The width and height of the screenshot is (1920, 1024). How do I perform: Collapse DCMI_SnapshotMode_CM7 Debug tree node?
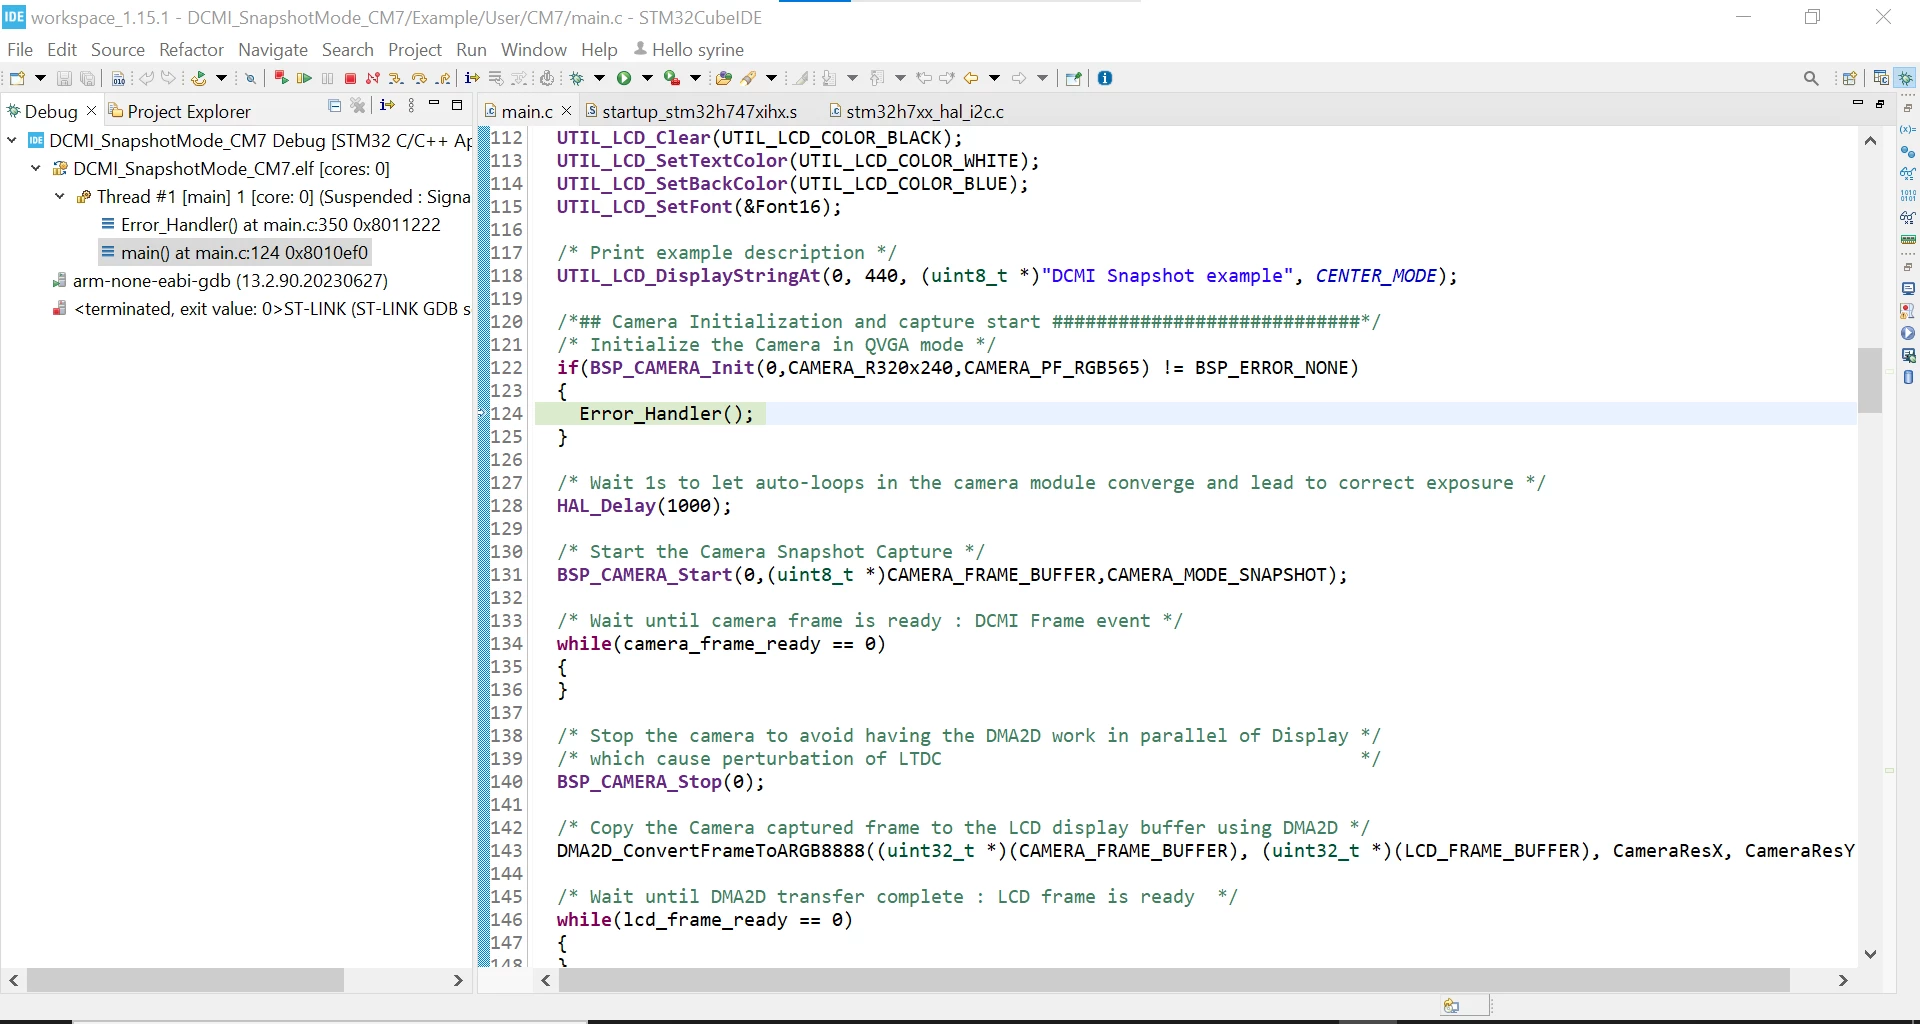click(x=12, y=141)
